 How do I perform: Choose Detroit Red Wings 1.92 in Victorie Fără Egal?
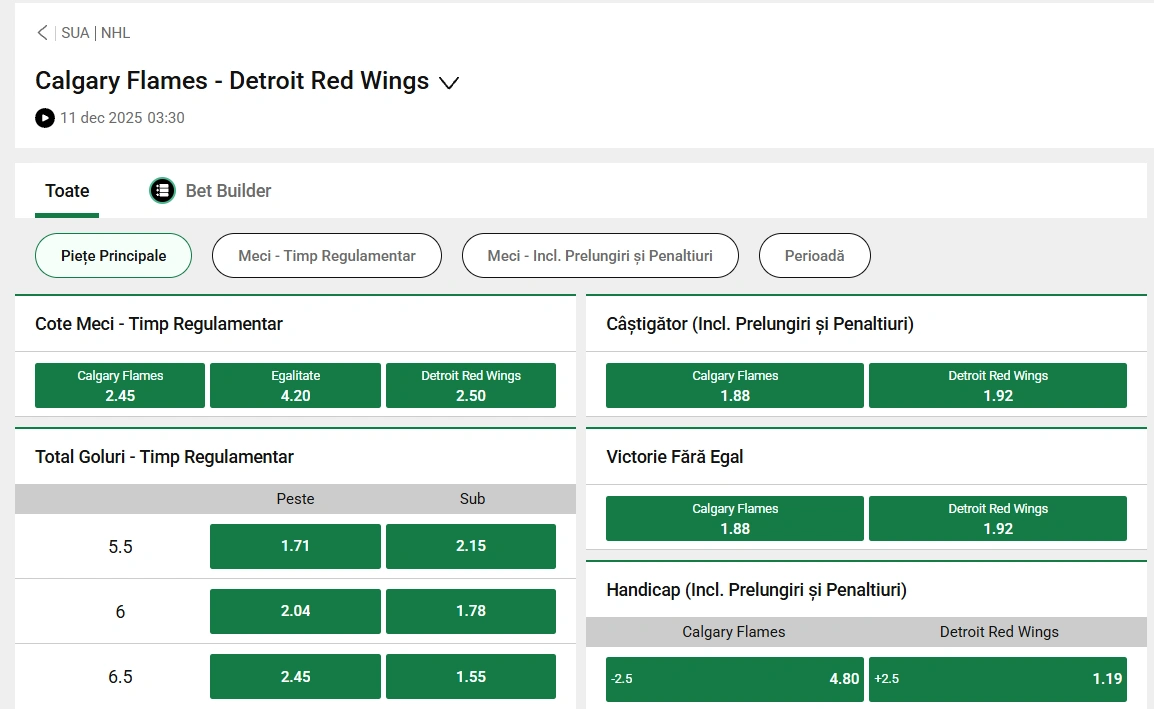tap(998, 518)
